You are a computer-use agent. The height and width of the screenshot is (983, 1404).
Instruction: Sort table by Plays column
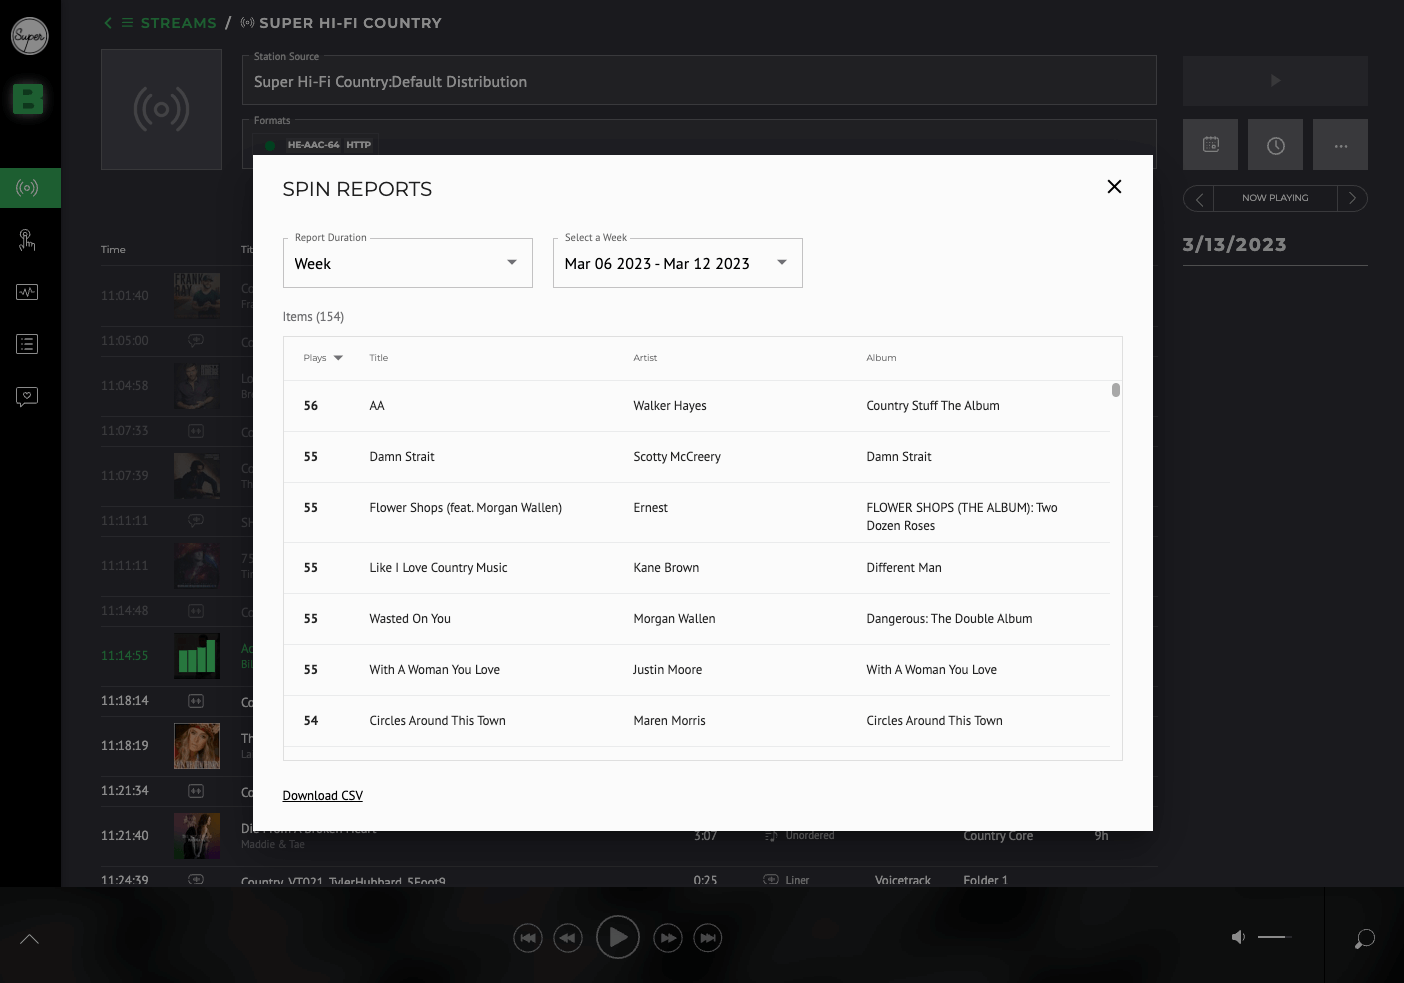323,358
